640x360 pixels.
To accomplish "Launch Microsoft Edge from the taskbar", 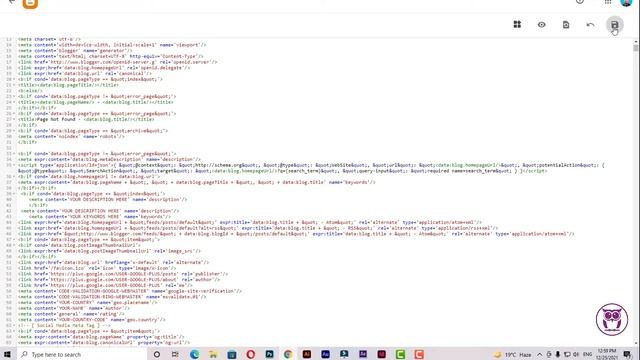I will [x=194, y=354].
